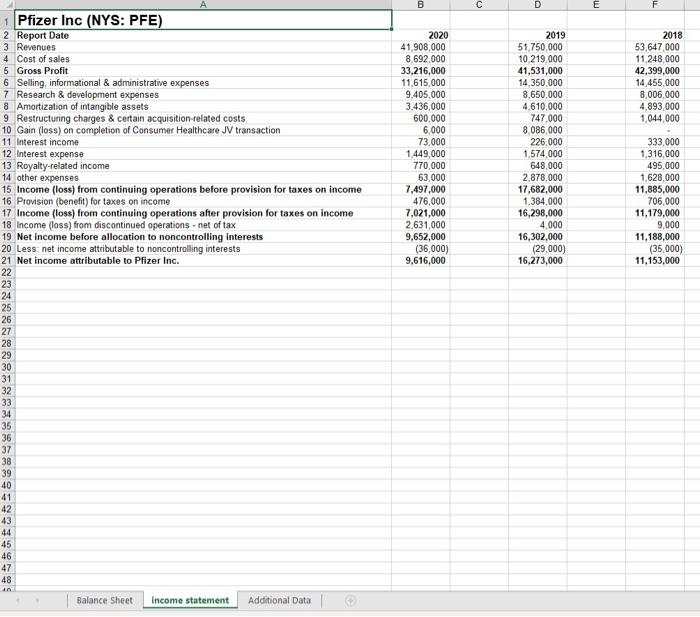Click Income from discontinued operations label
The image size is (700, 617).
tap(203, 225)
